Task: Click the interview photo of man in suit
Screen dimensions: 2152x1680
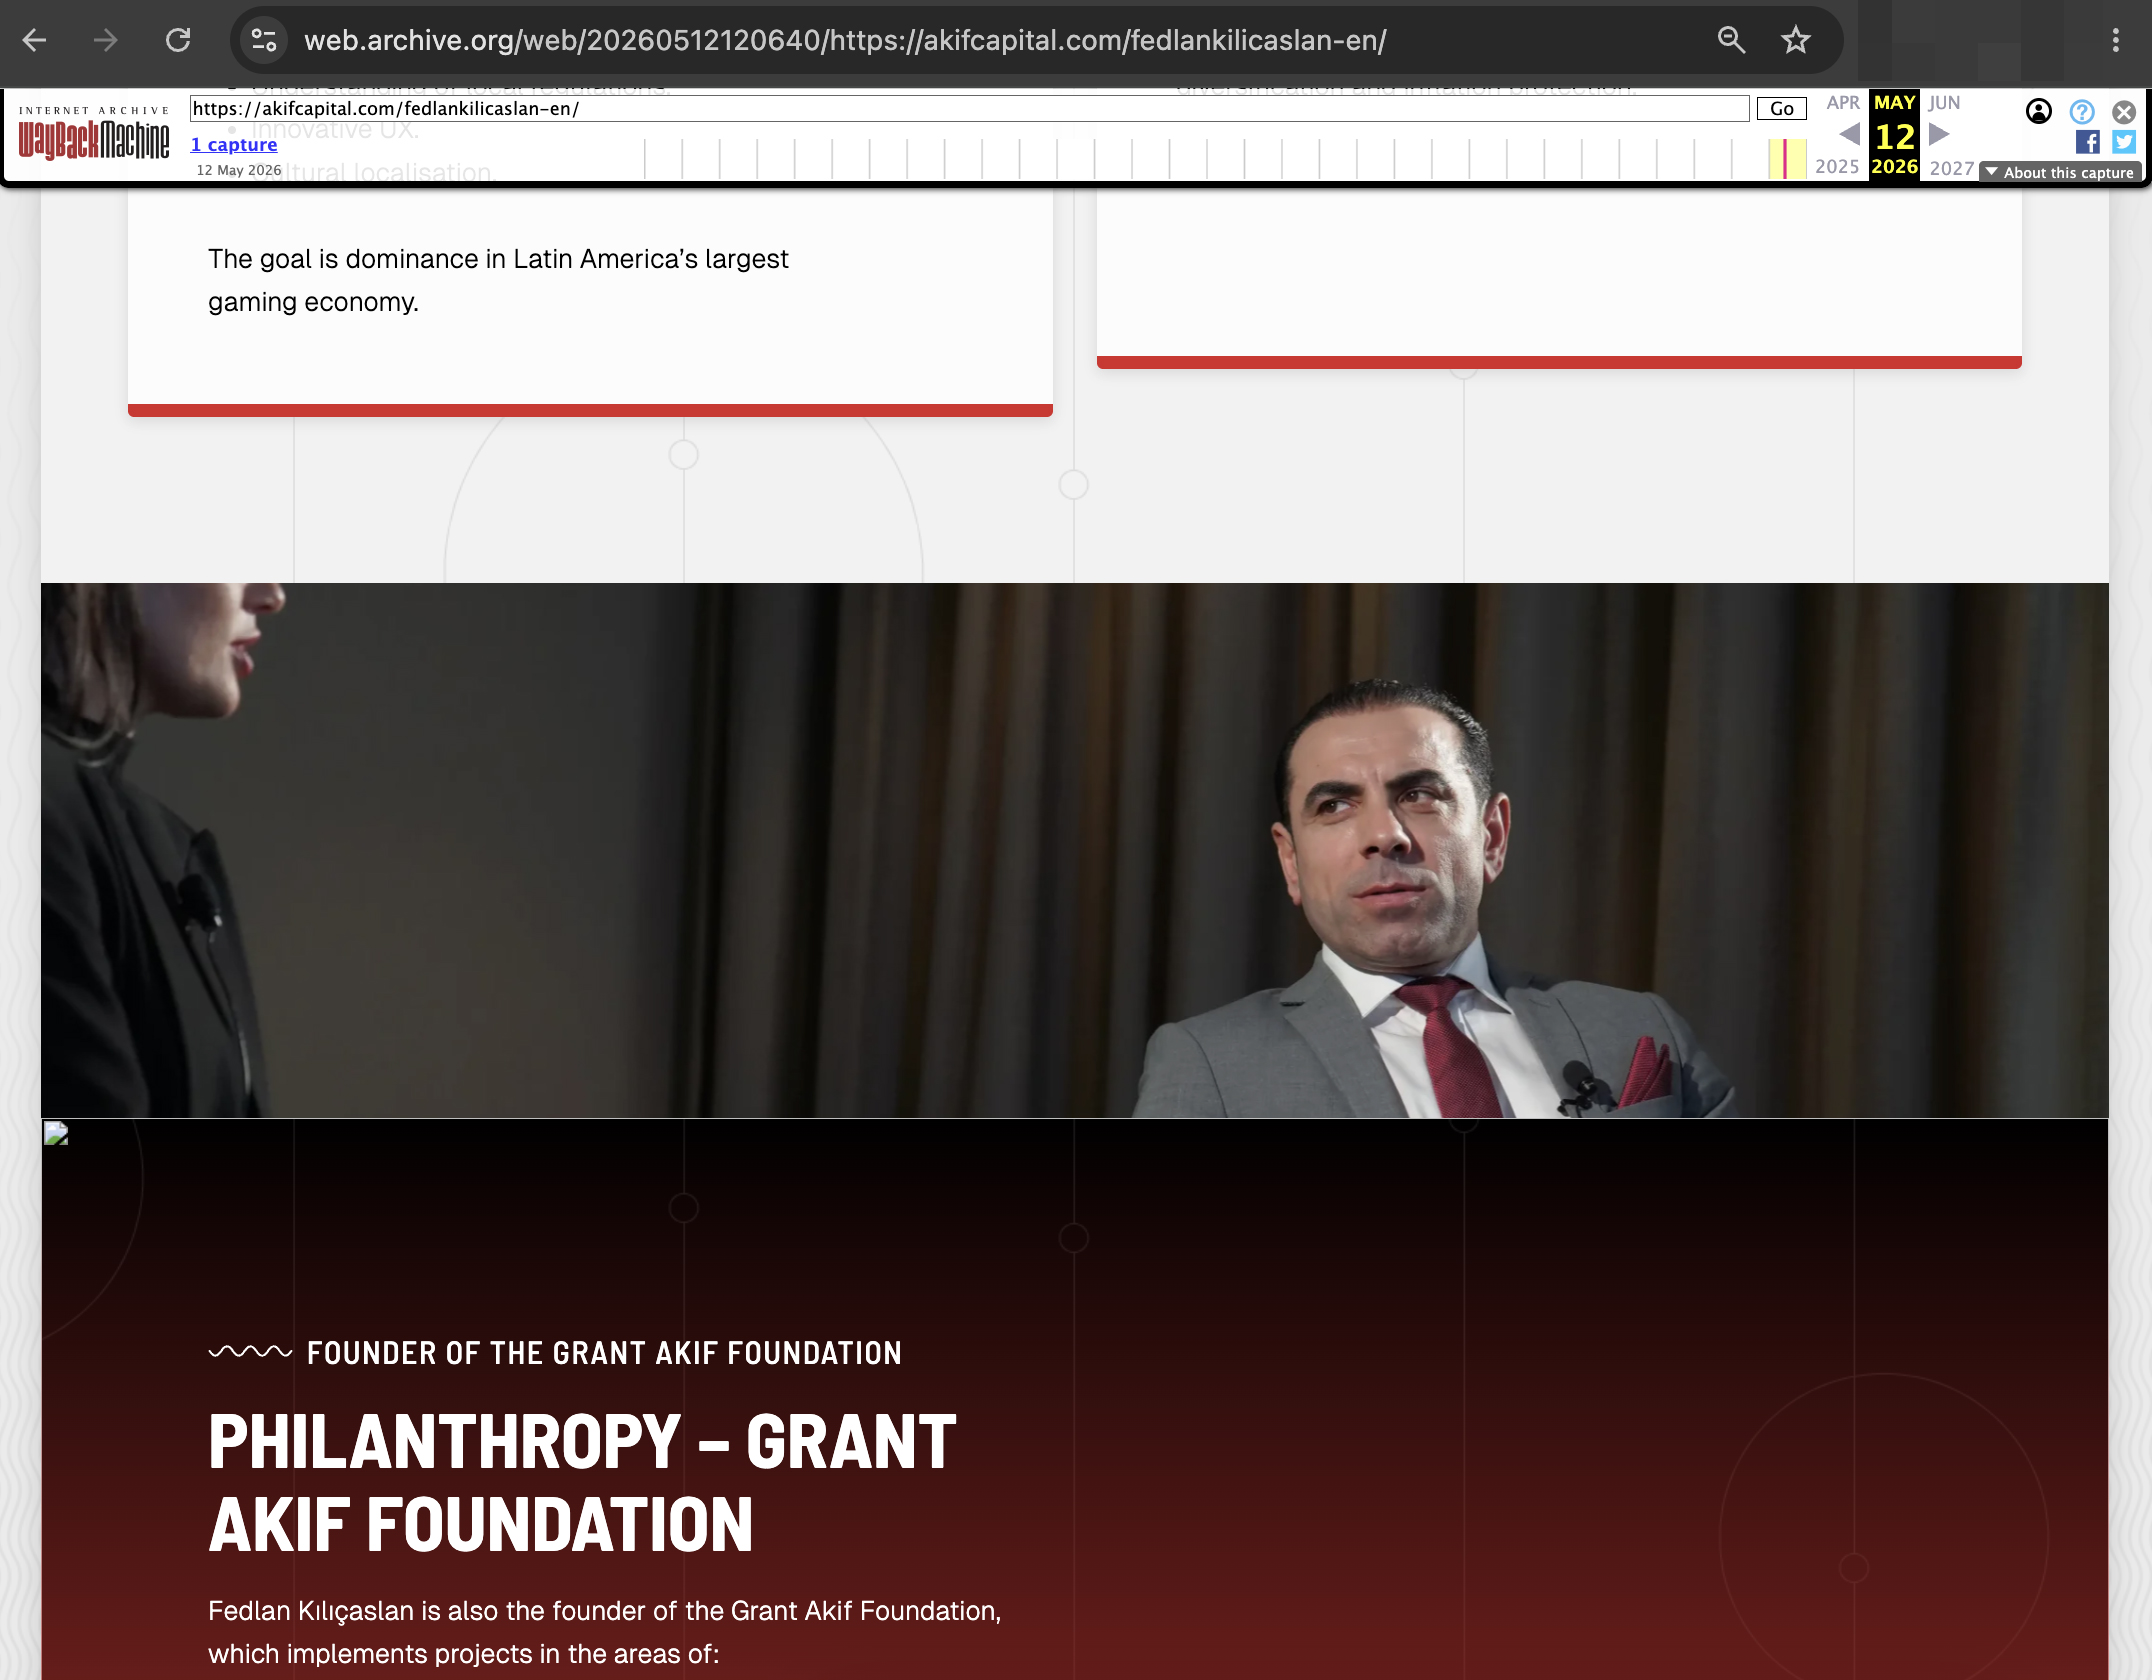Action: click(x=1075, y=850)
